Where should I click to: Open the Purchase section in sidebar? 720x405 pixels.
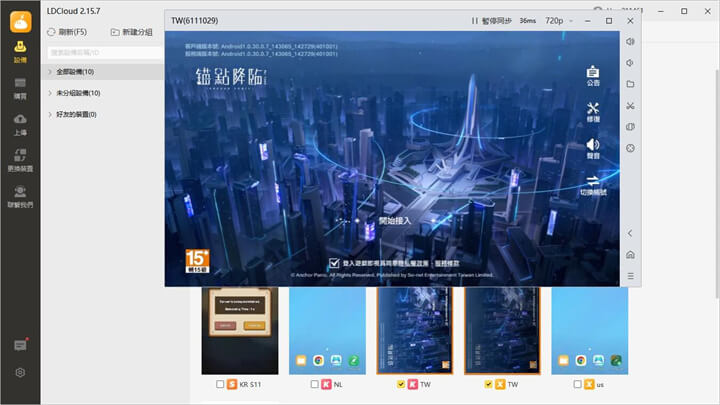pos(20,89)
